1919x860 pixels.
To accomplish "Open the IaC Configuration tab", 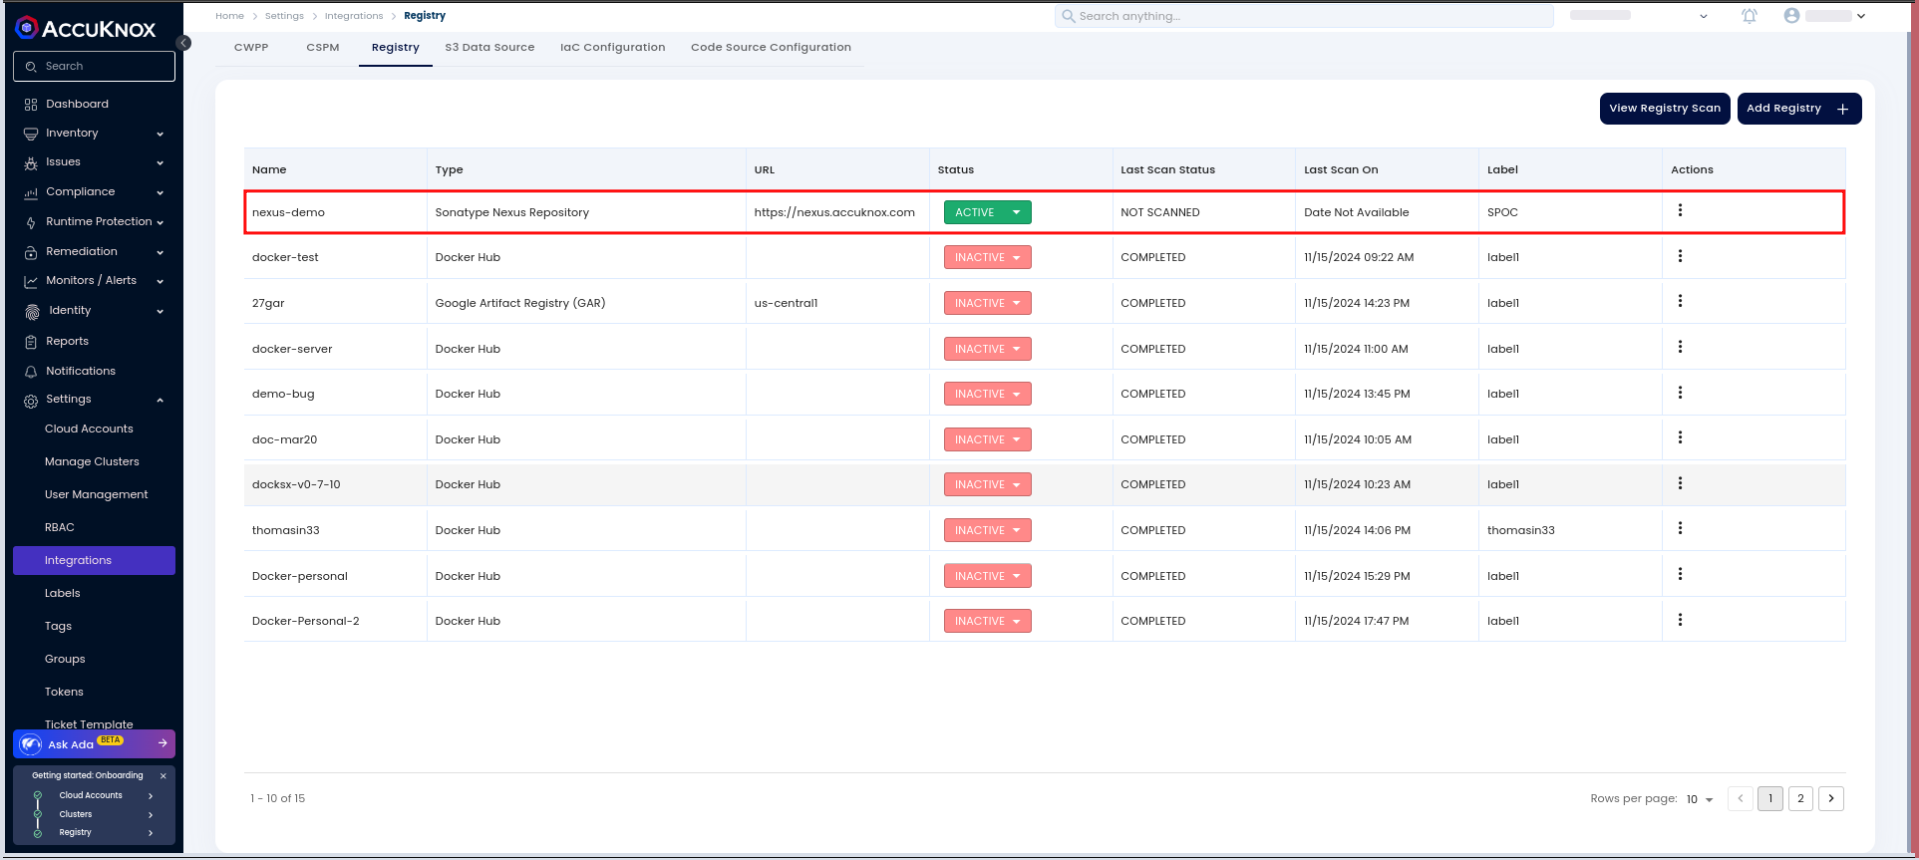I will coord(612,47).
